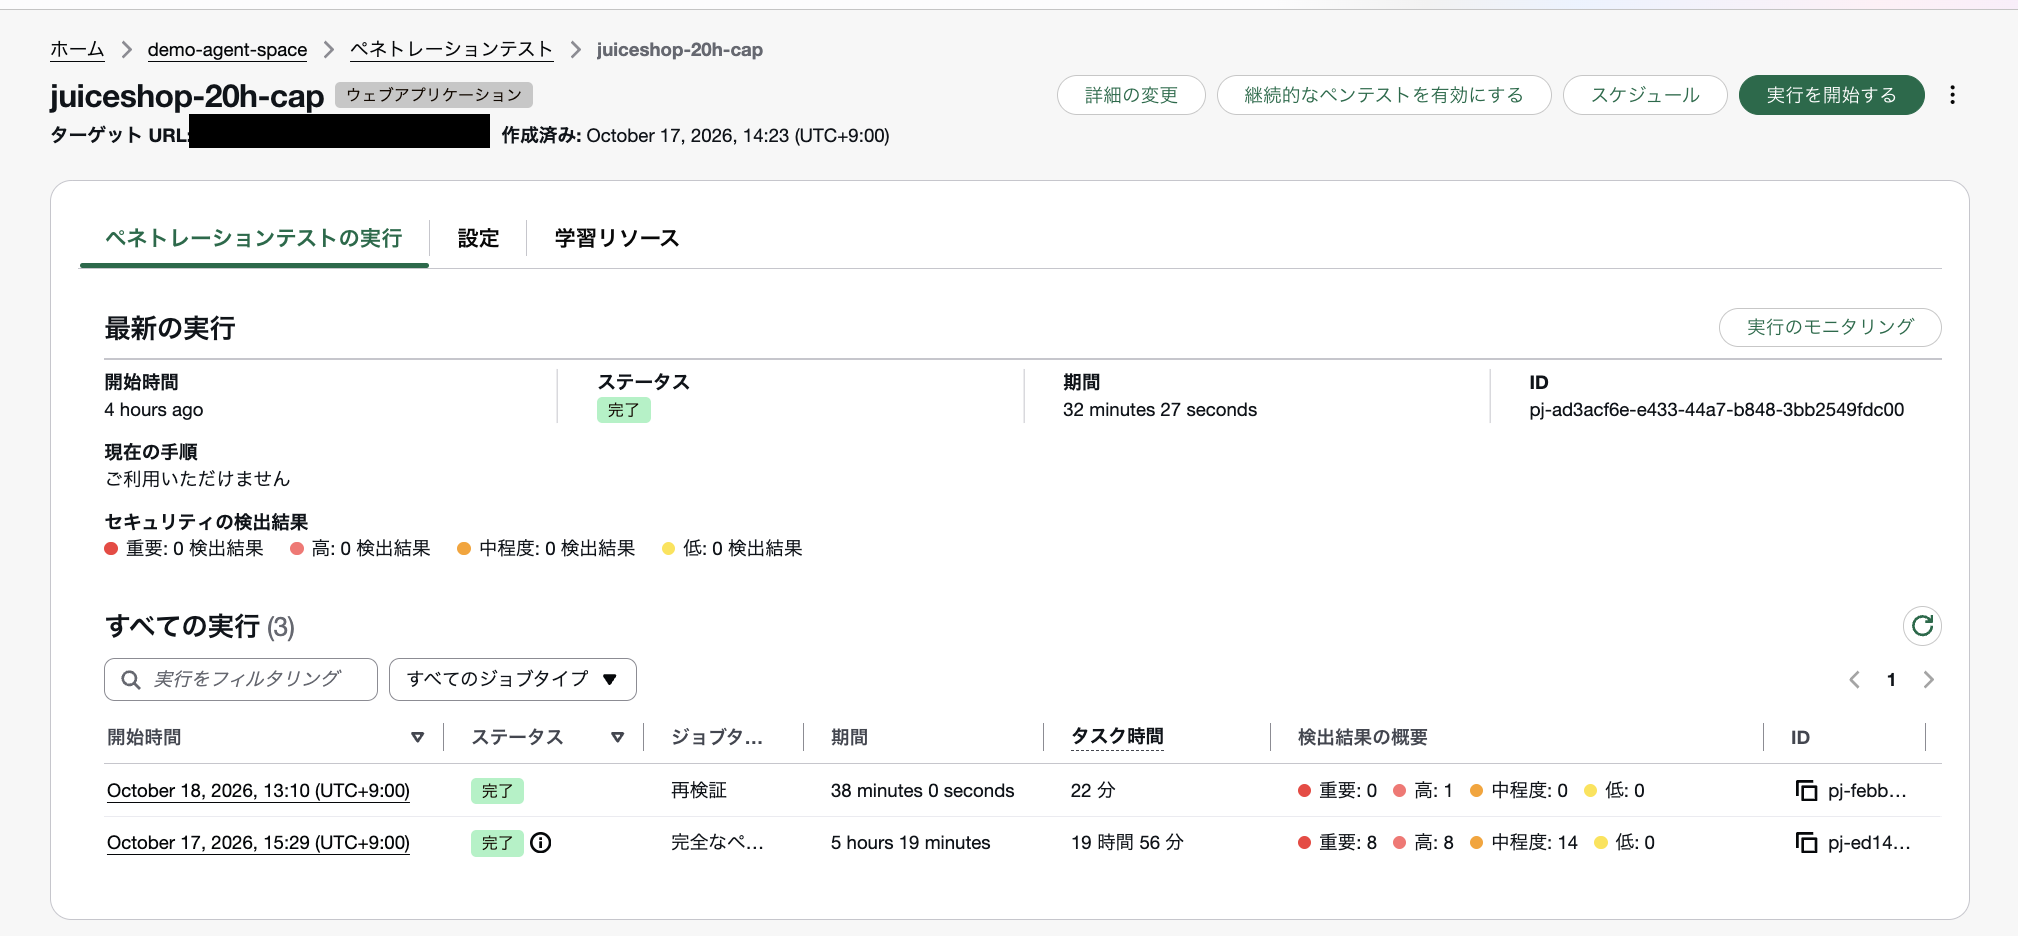
Task: Click 完了 status badge in latest run
Action: pyautogui.click(x=624, y=410)
